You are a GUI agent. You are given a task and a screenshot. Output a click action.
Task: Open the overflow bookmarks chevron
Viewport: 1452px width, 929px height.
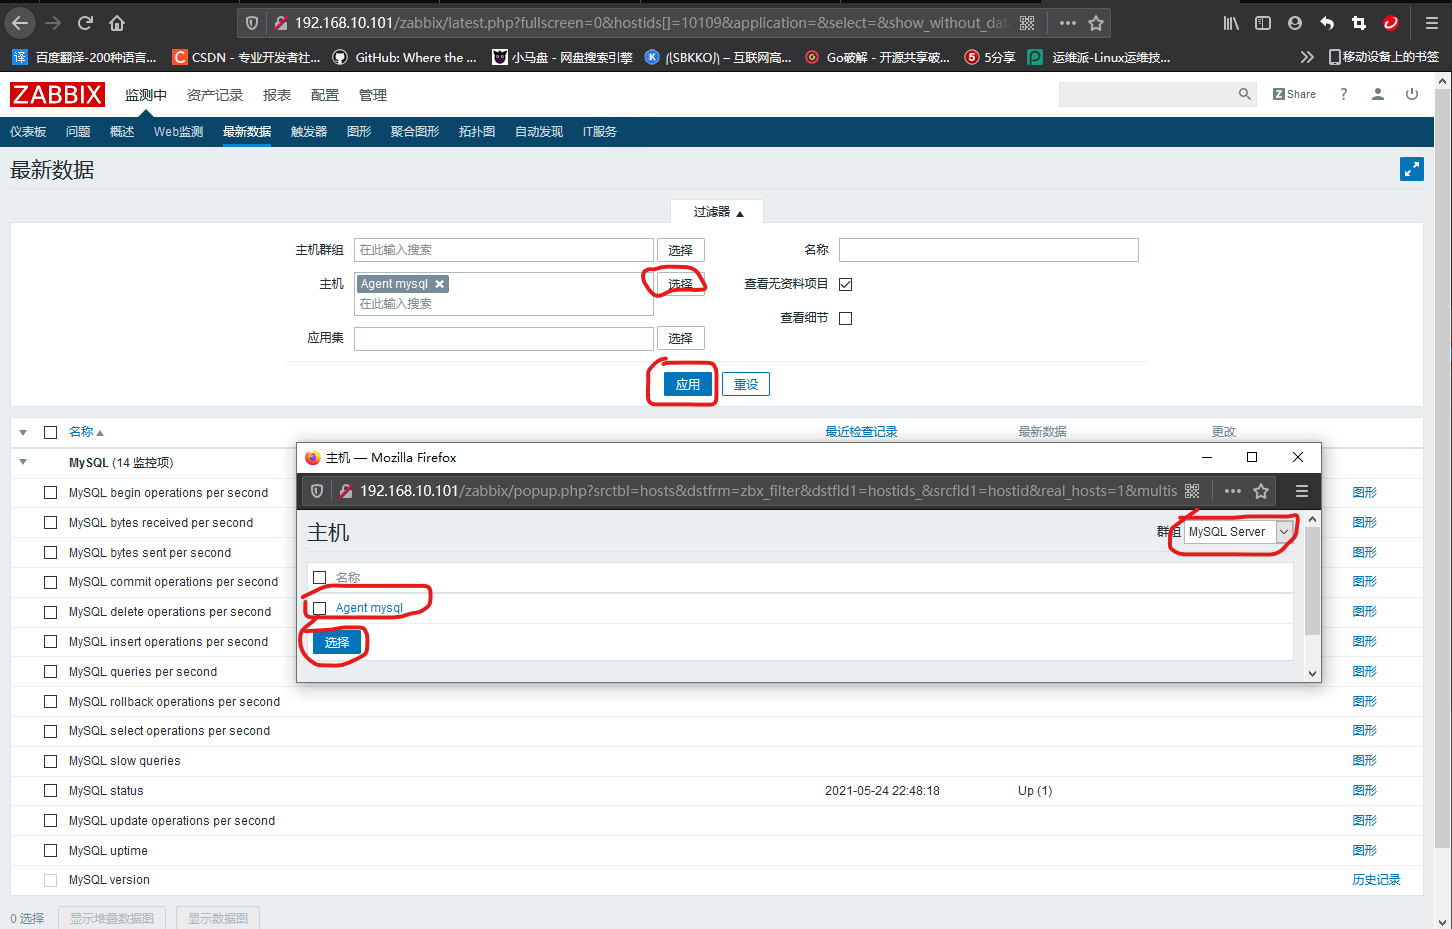[1306, 57]
